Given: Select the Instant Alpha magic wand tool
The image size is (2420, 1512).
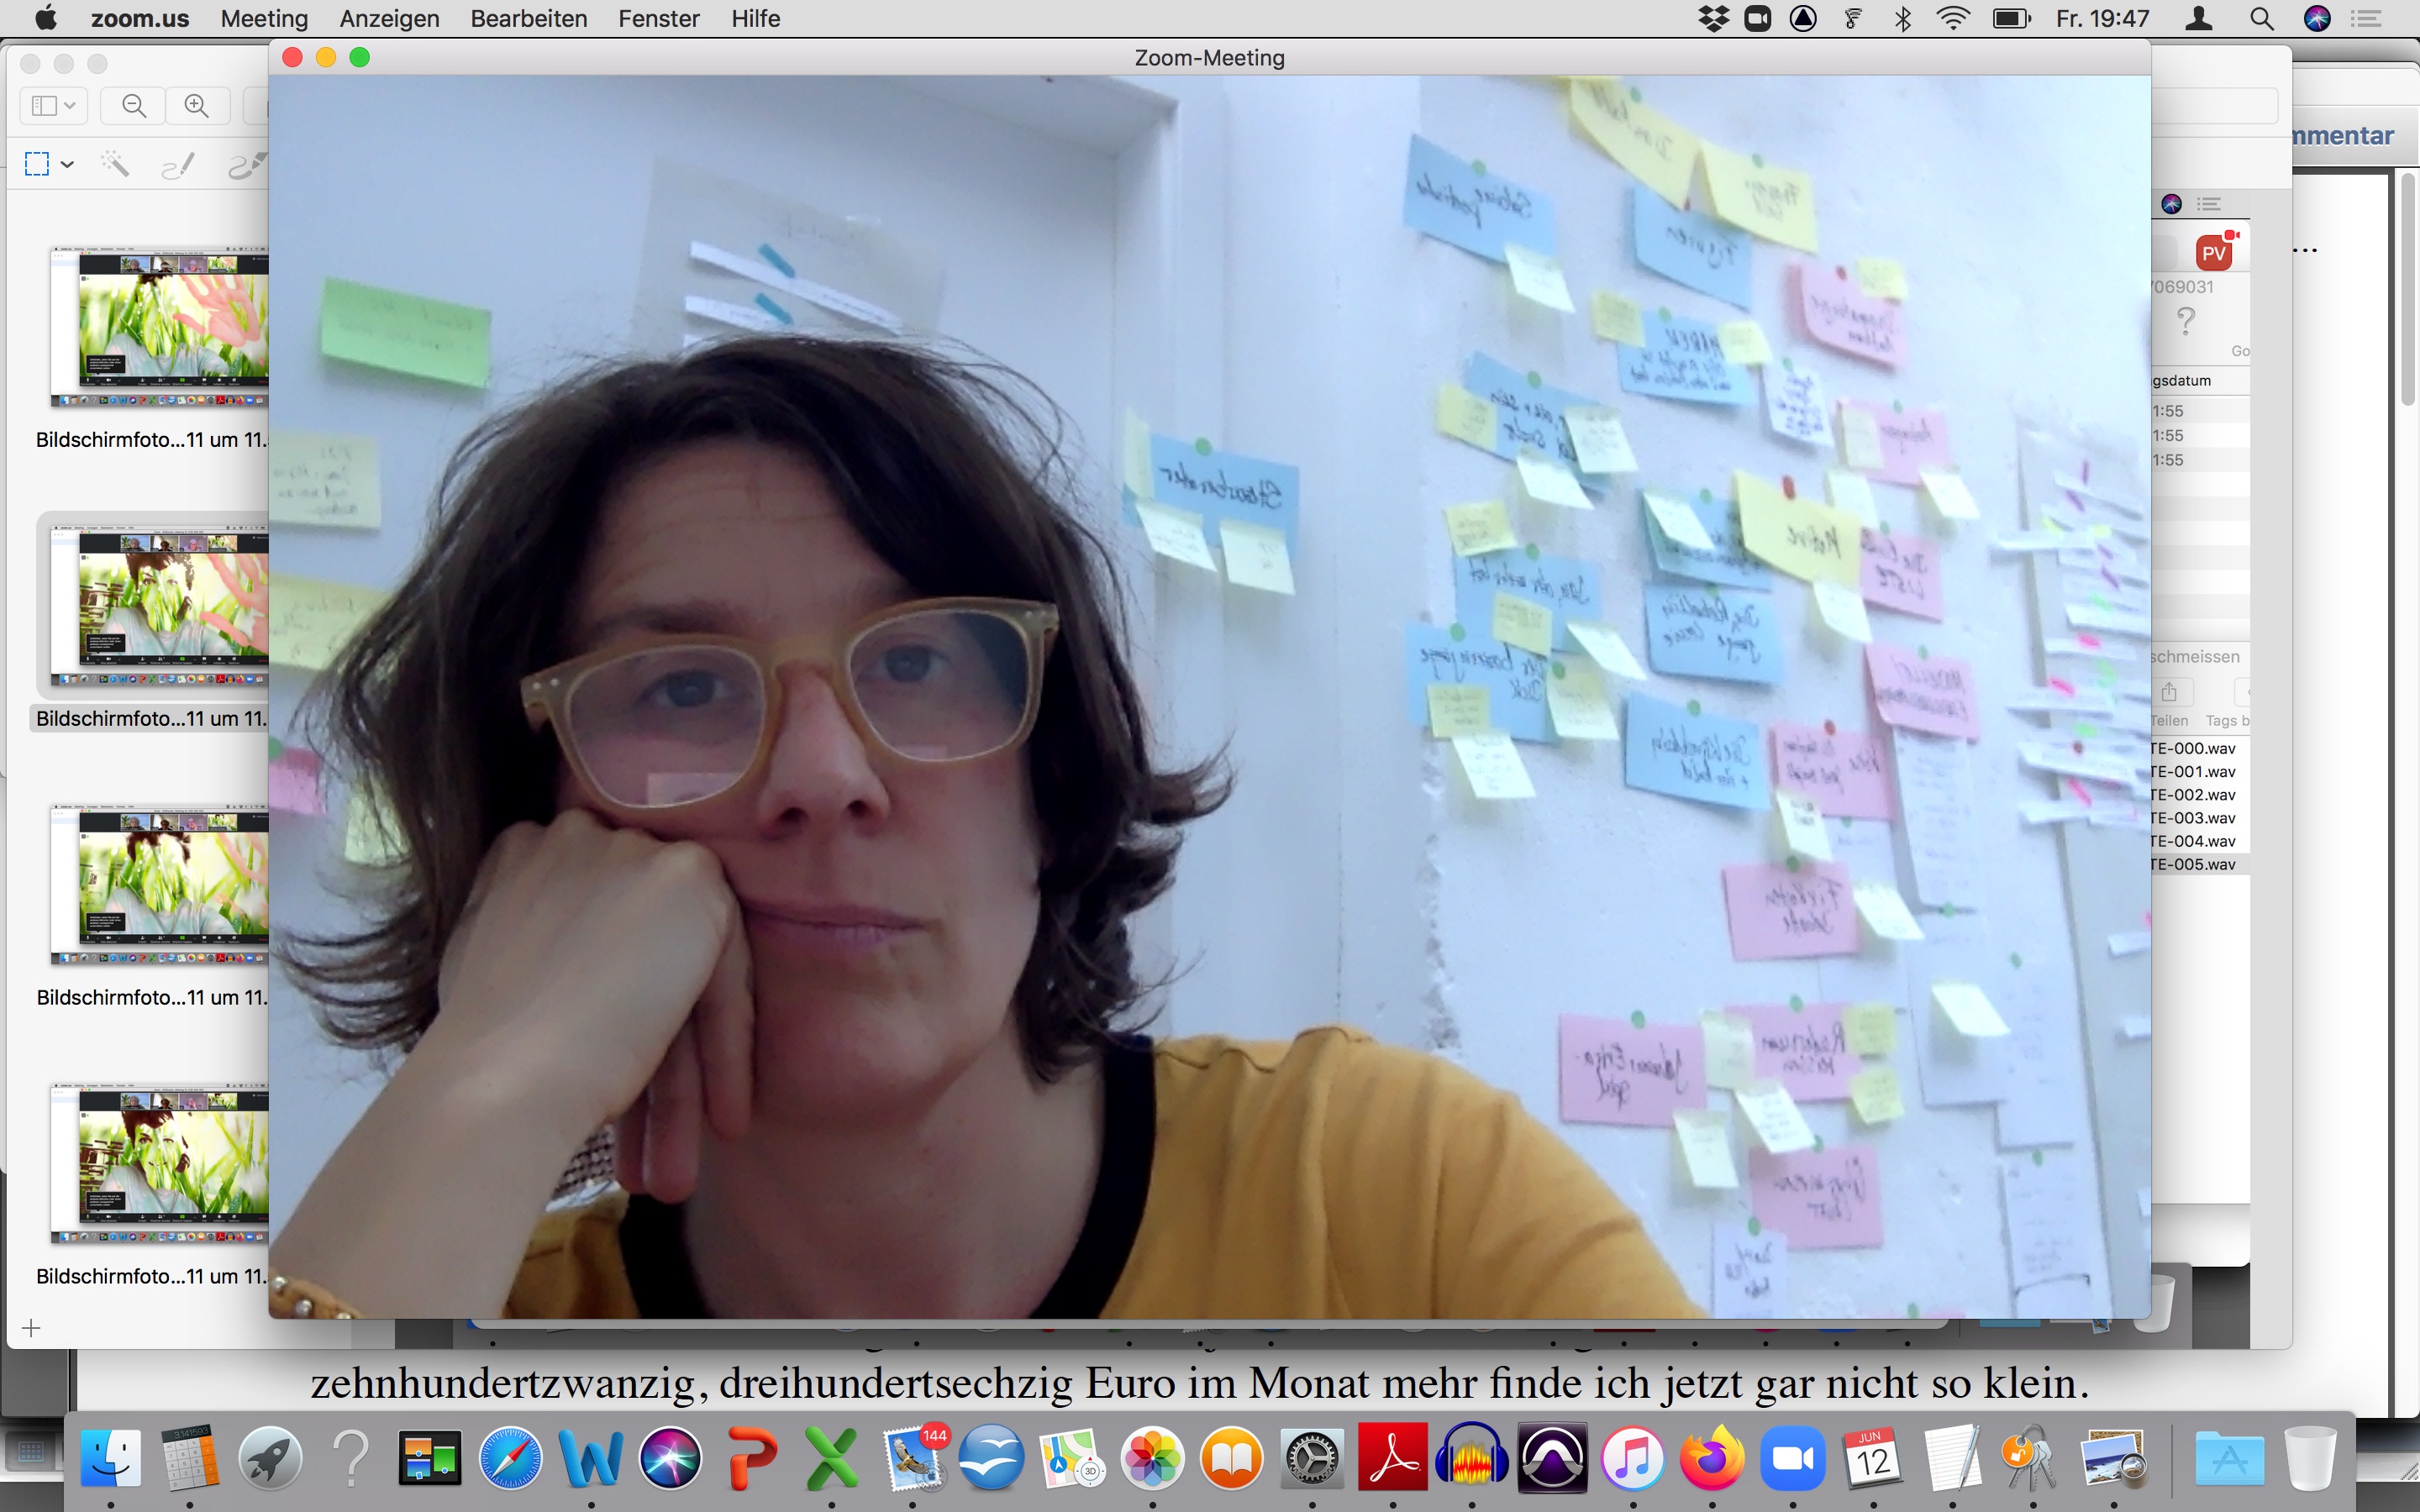Looking at the screenshot, I should pyautogui.click(x=115, y=165).
